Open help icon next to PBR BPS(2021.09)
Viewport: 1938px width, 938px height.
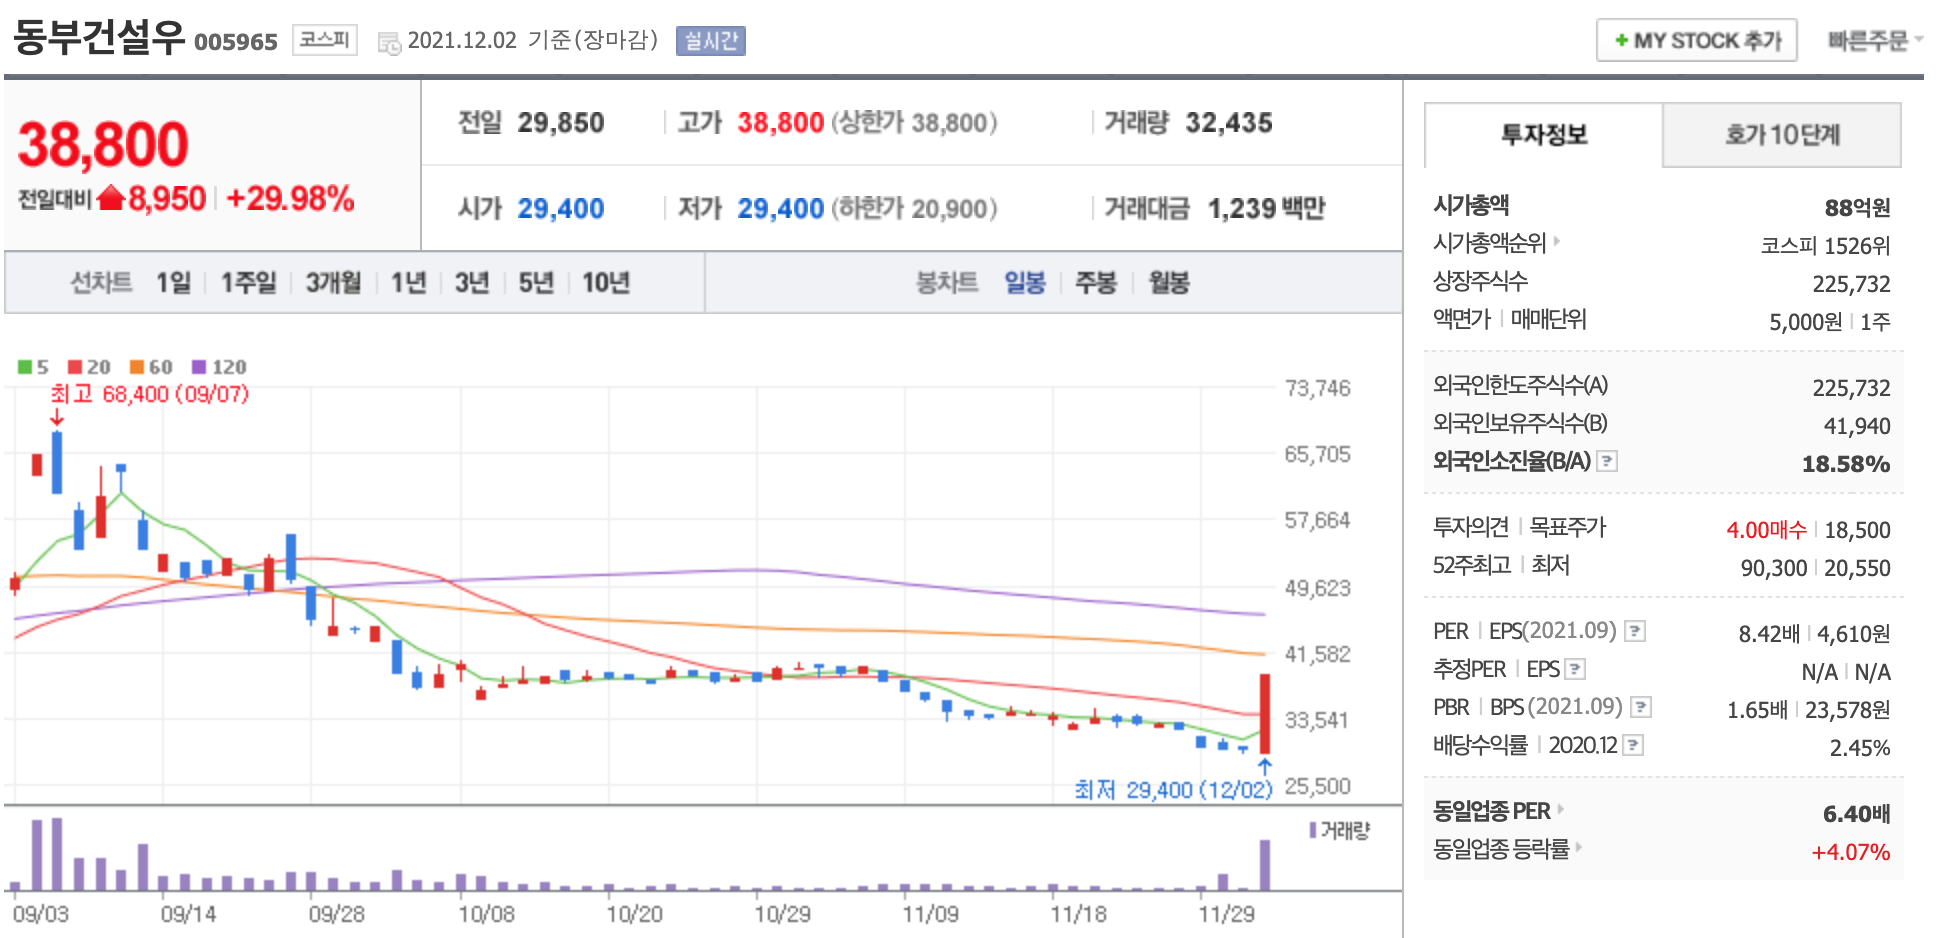click(1640, 707)
